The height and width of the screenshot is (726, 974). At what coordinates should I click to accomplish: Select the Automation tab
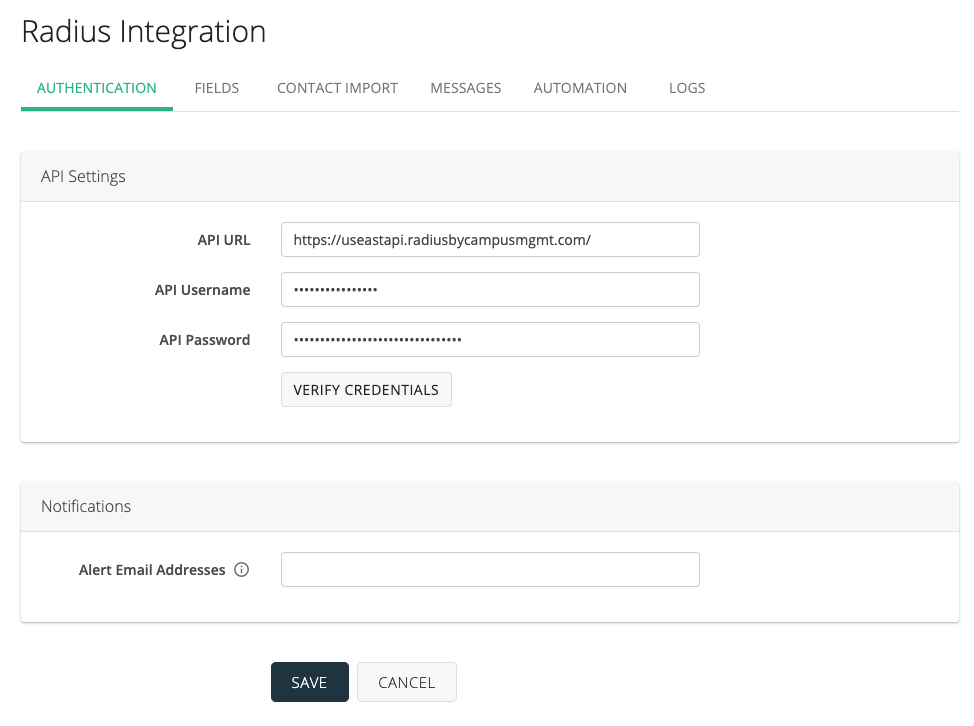coord(580,88)
